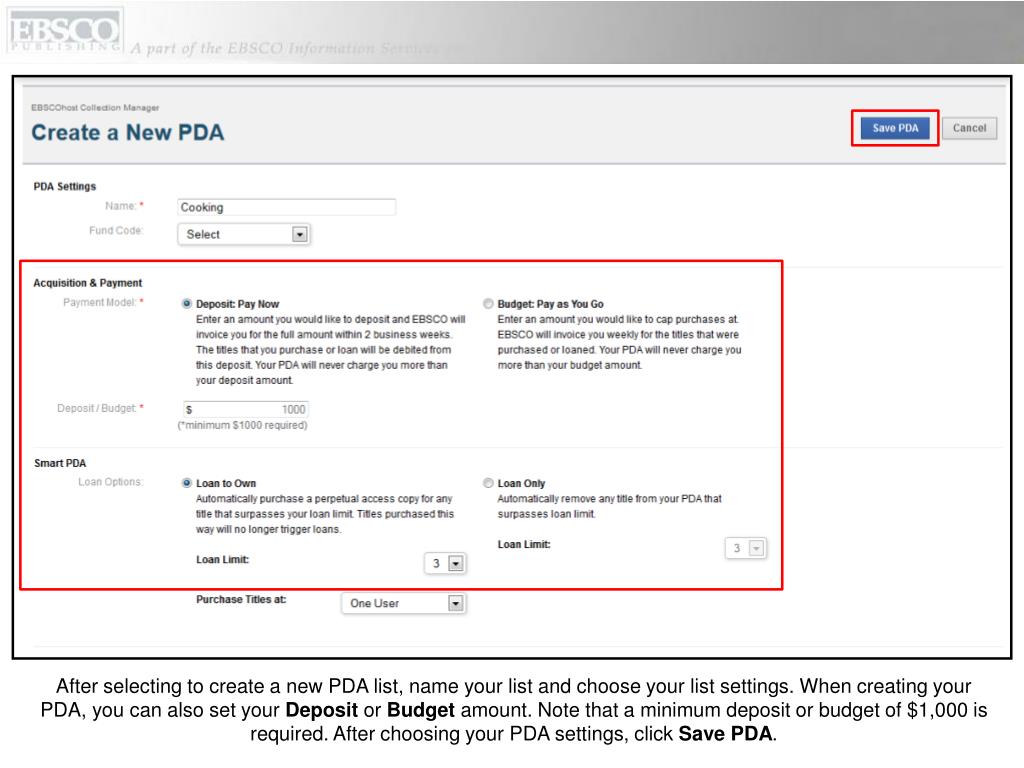Open Purchase Titles at One User dropdown
Screen dimensions: 1024x768
(x=404, y=603)
